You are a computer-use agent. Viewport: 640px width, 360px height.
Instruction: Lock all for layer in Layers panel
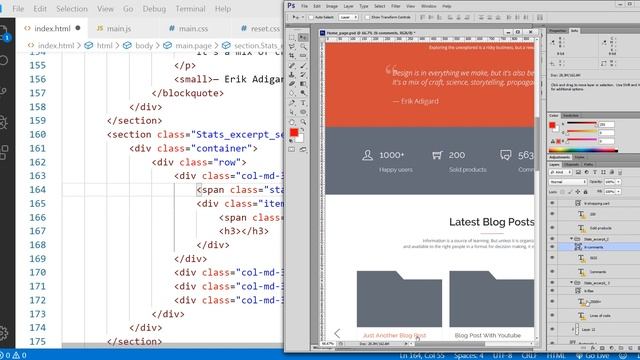[585, 191]
